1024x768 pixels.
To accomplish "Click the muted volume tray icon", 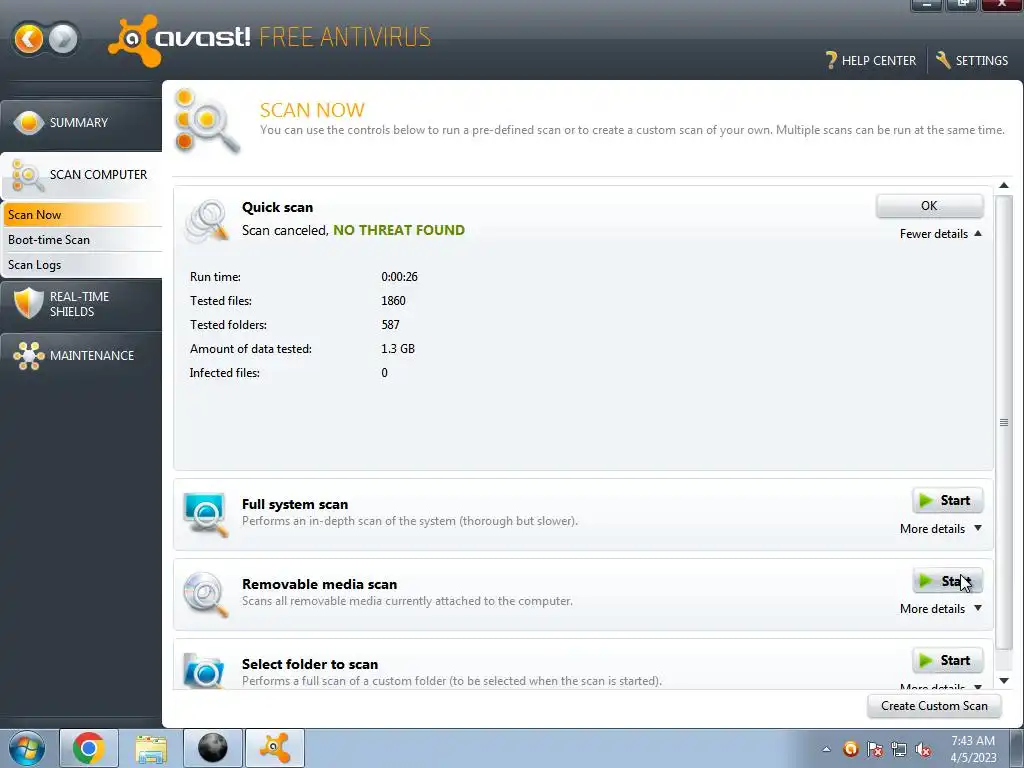I will click(923, 749).
